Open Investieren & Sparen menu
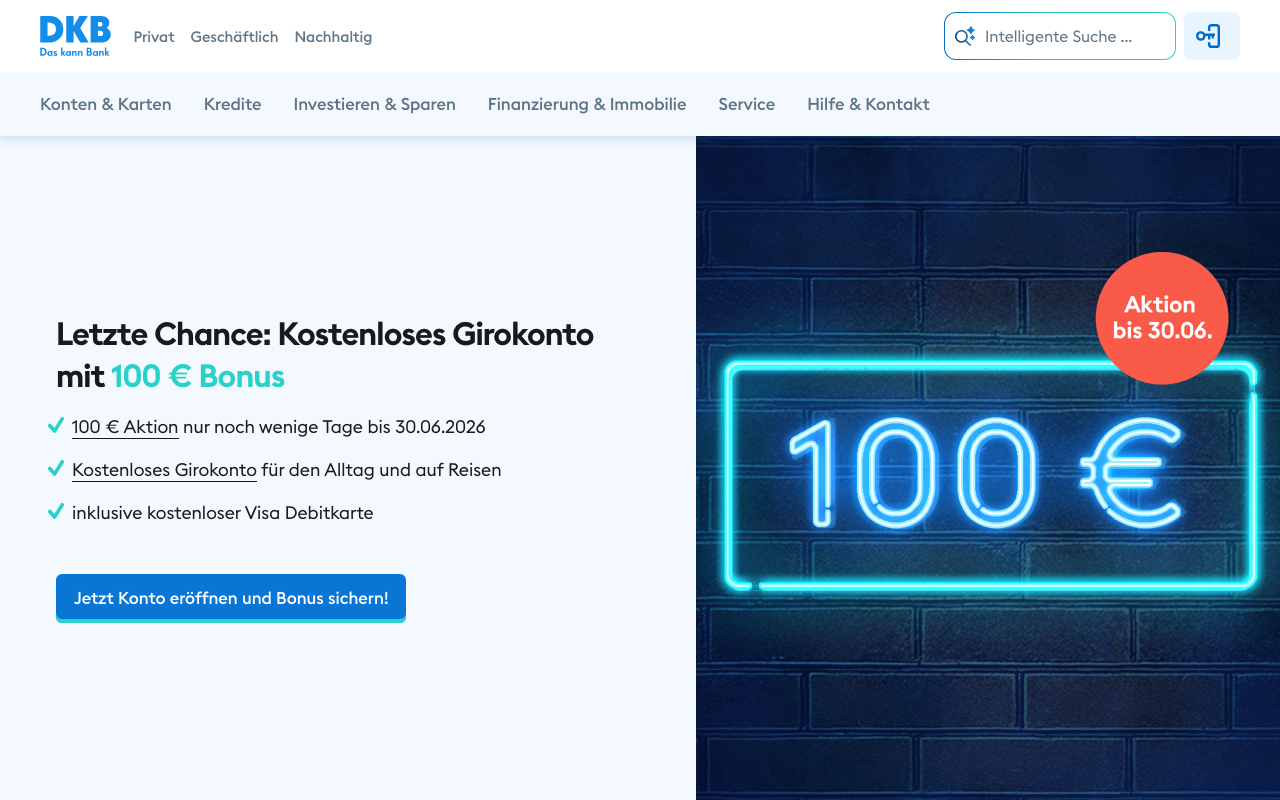This screenshot has height=800, width=1280. point(374,104)
